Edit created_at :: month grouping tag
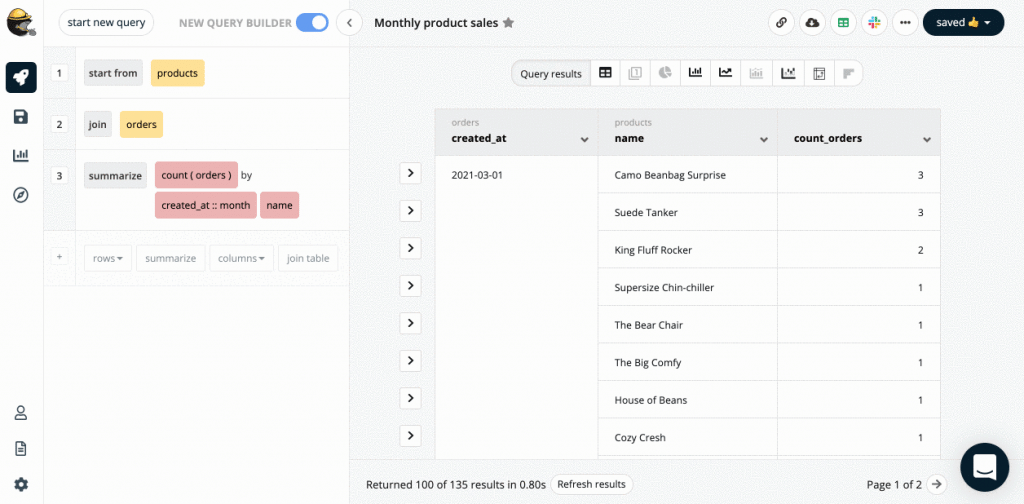 pos(206,205)
